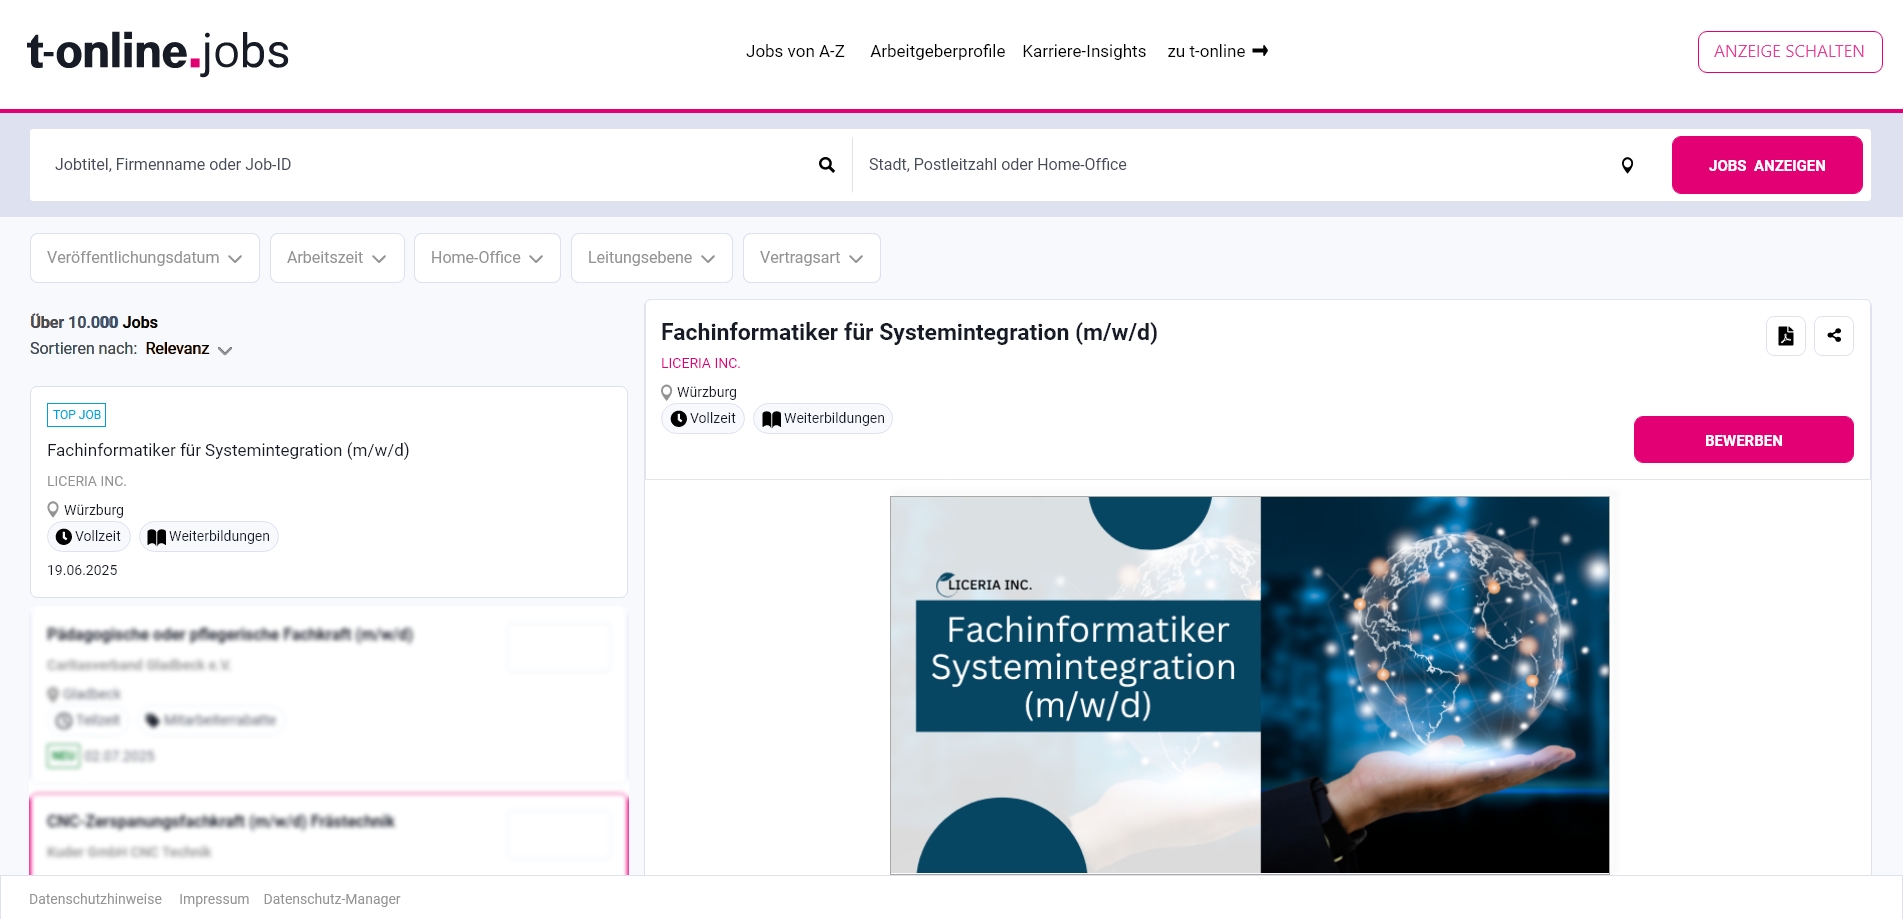Open Vertragsart filter dropdown
Screen dimensions: 1903x919
coord(812,258)
